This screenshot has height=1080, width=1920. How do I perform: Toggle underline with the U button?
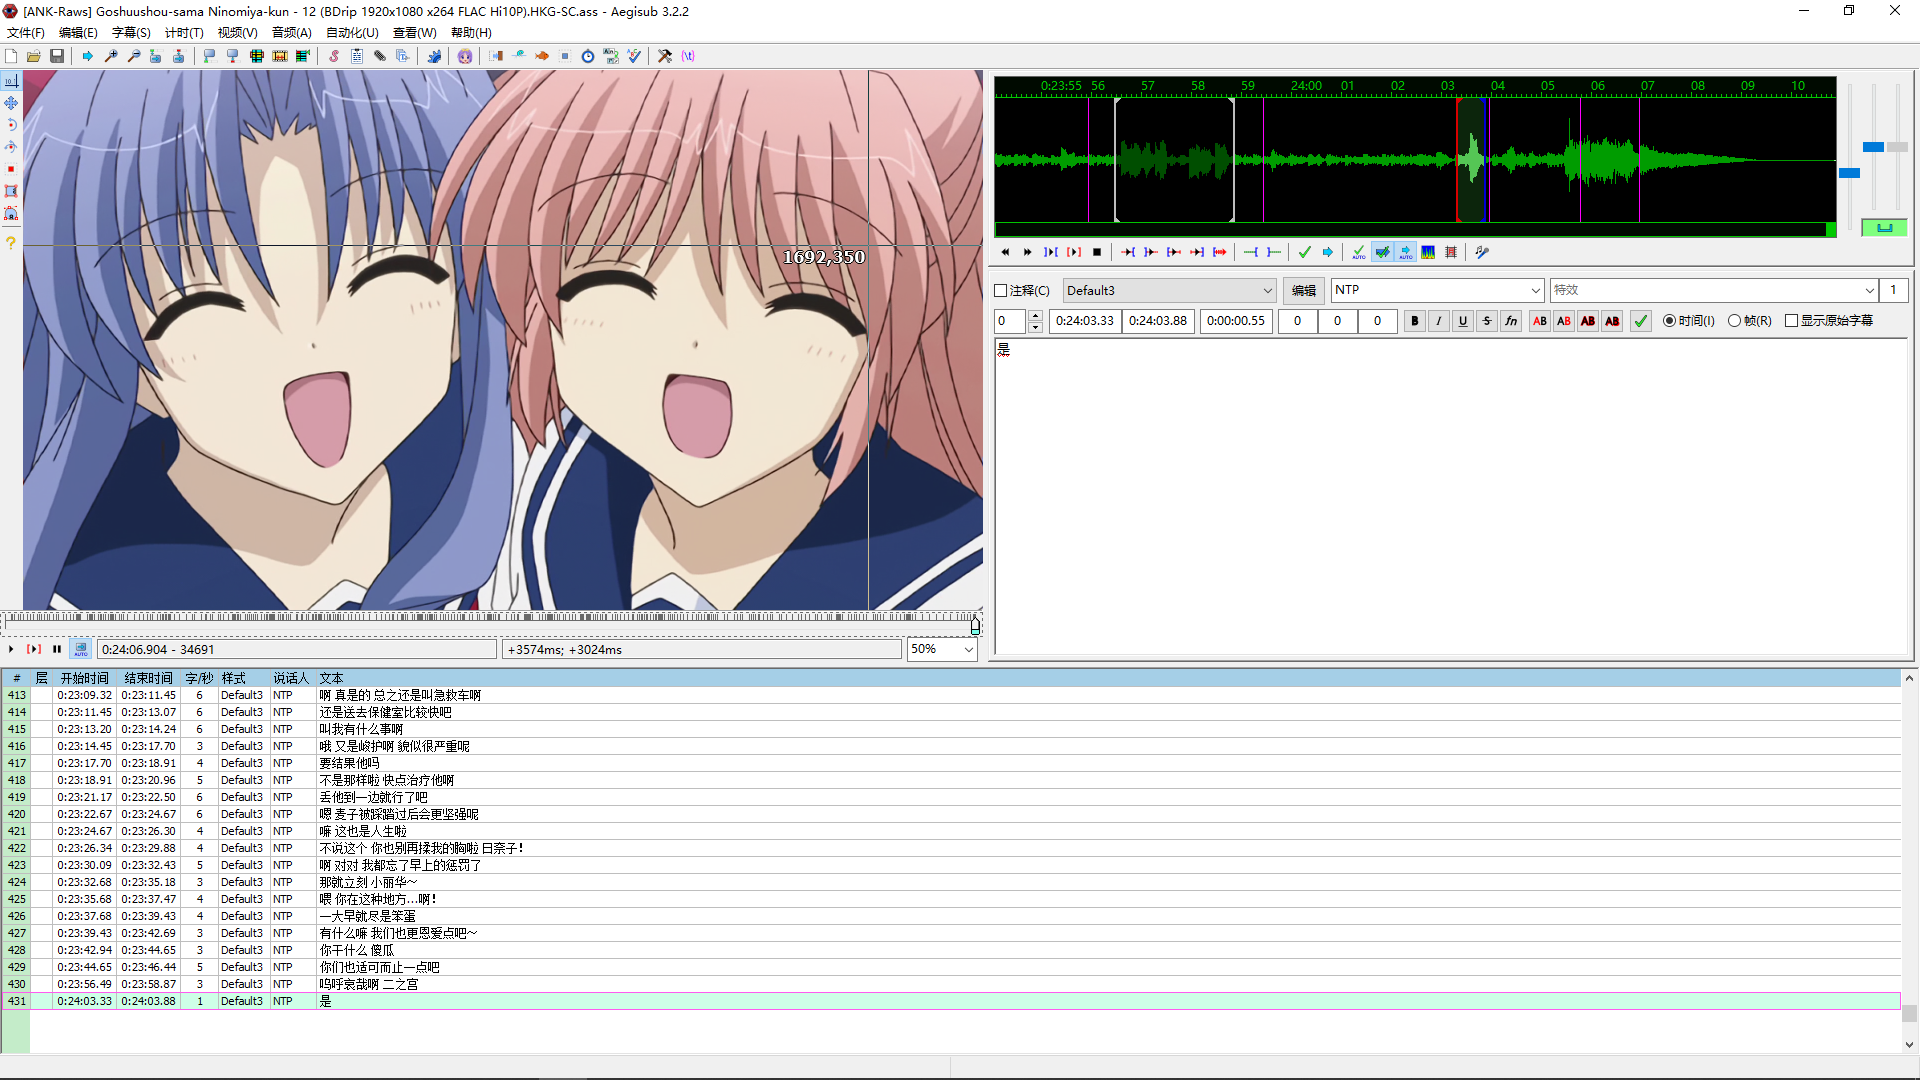1463,321
